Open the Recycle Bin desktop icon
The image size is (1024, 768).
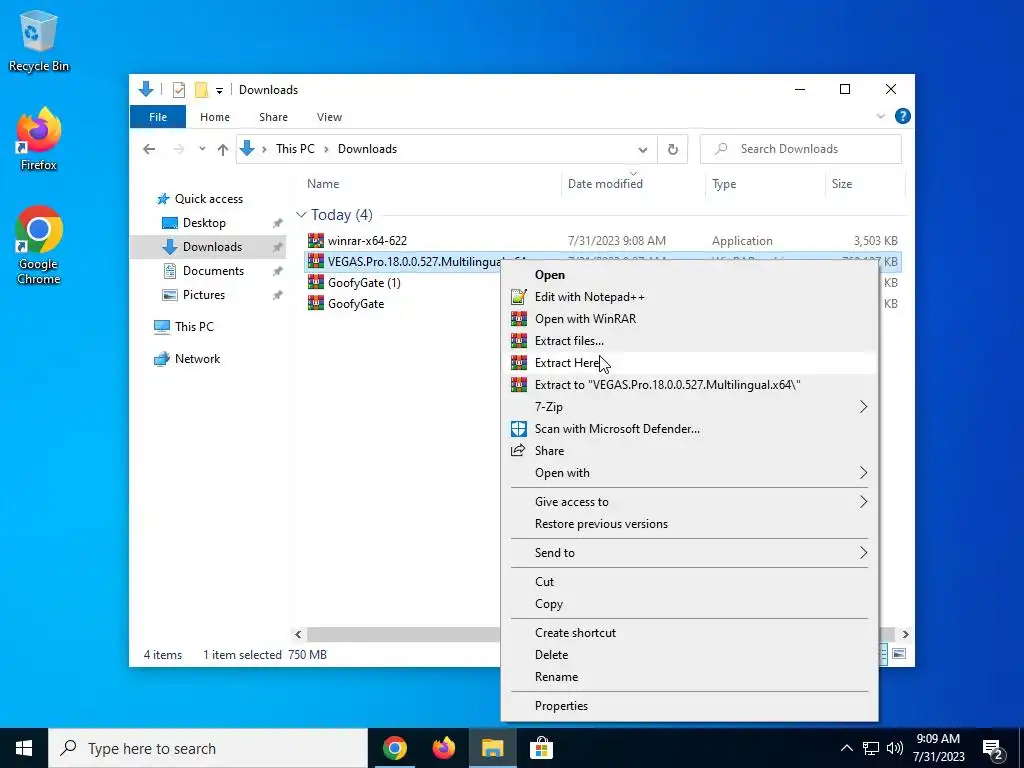point(38,40)
